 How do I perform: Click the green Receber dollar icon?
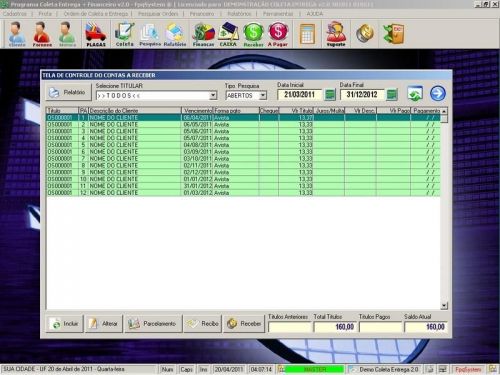253,34
